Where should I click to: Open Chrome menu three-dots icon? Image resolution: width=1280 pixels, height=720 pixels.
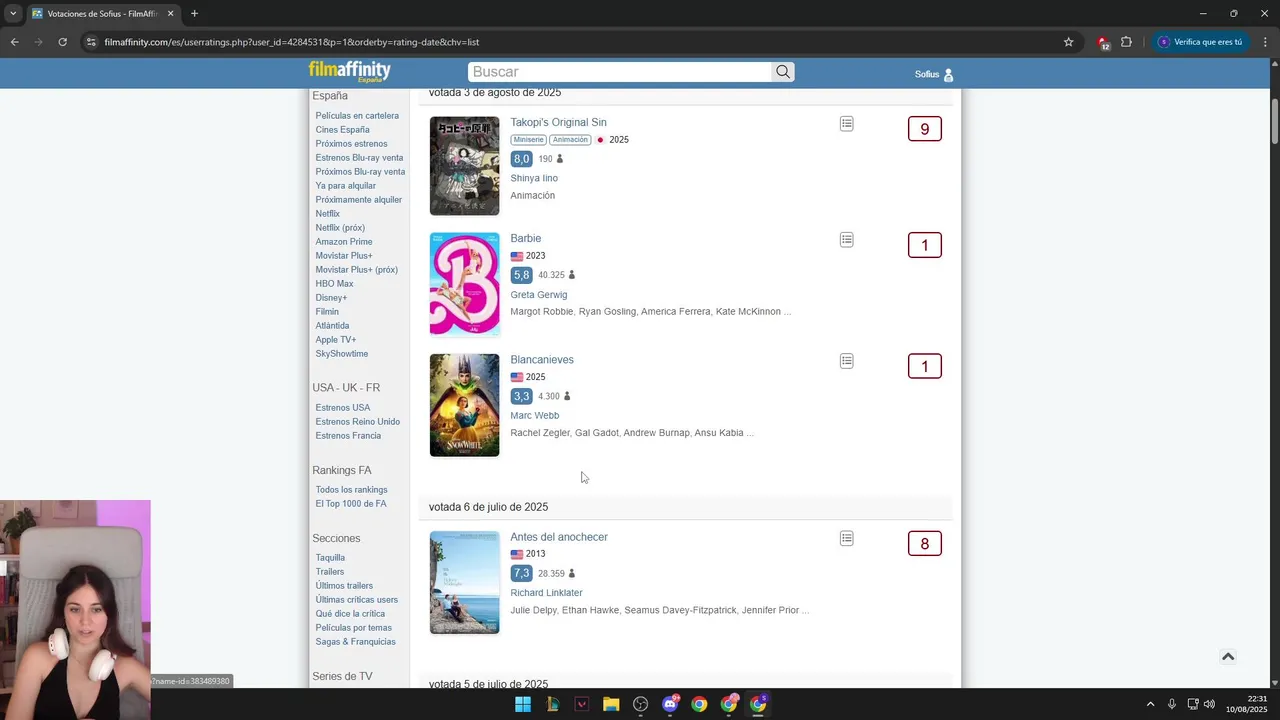(1264, 42)
